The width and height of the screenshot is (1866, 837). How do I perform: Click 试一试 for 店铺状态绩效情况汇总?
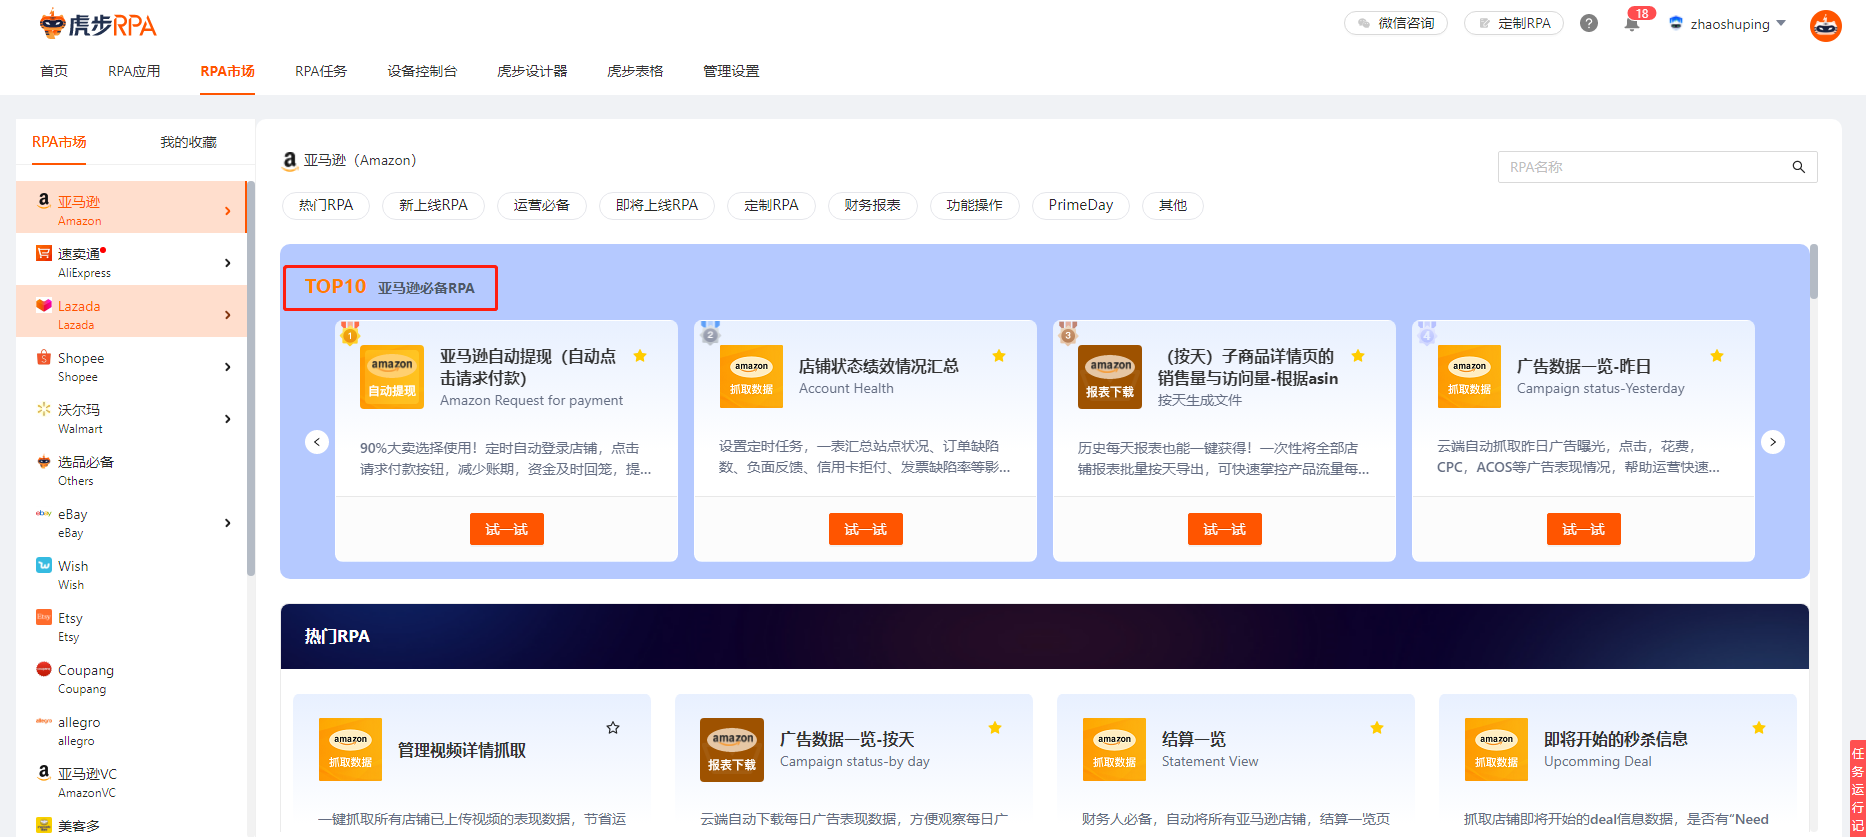[x=866, y=529]
